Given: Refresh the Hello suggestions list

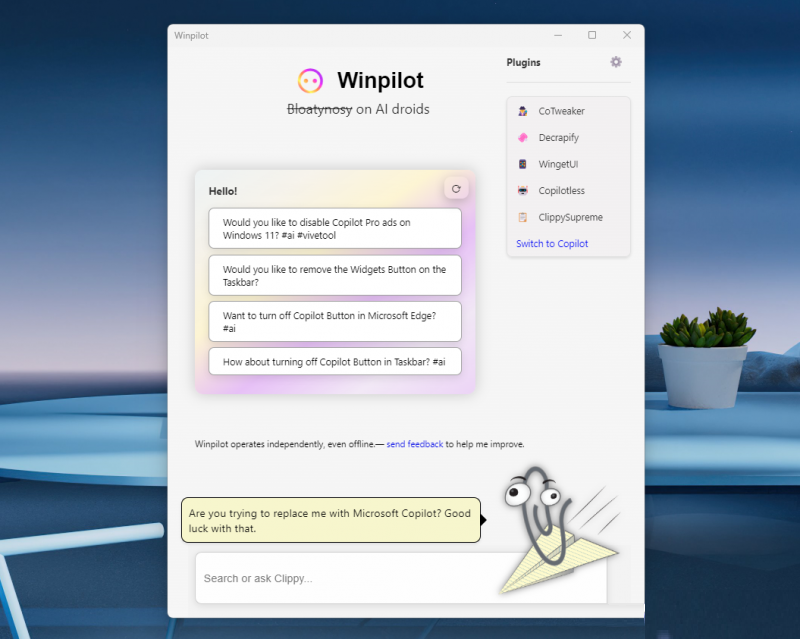Looking at the screenshot, I should [x=456, y=188].
